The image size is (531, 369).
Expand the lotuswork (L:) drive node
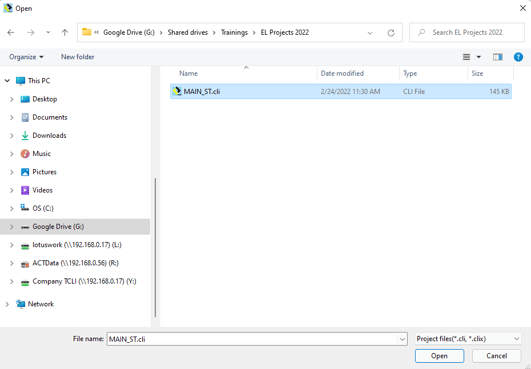coord(12,245)
